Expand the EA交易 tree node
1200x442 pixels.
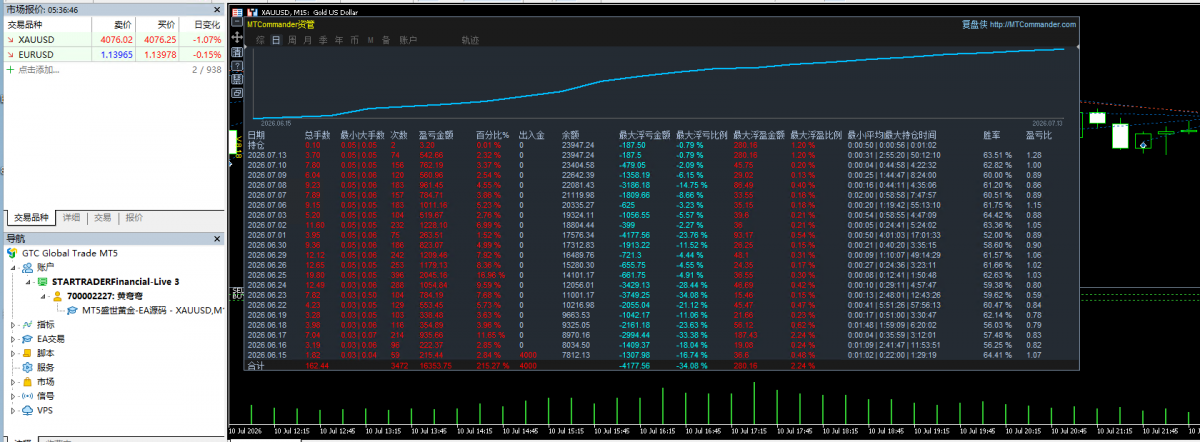click(x=13, y=339)
